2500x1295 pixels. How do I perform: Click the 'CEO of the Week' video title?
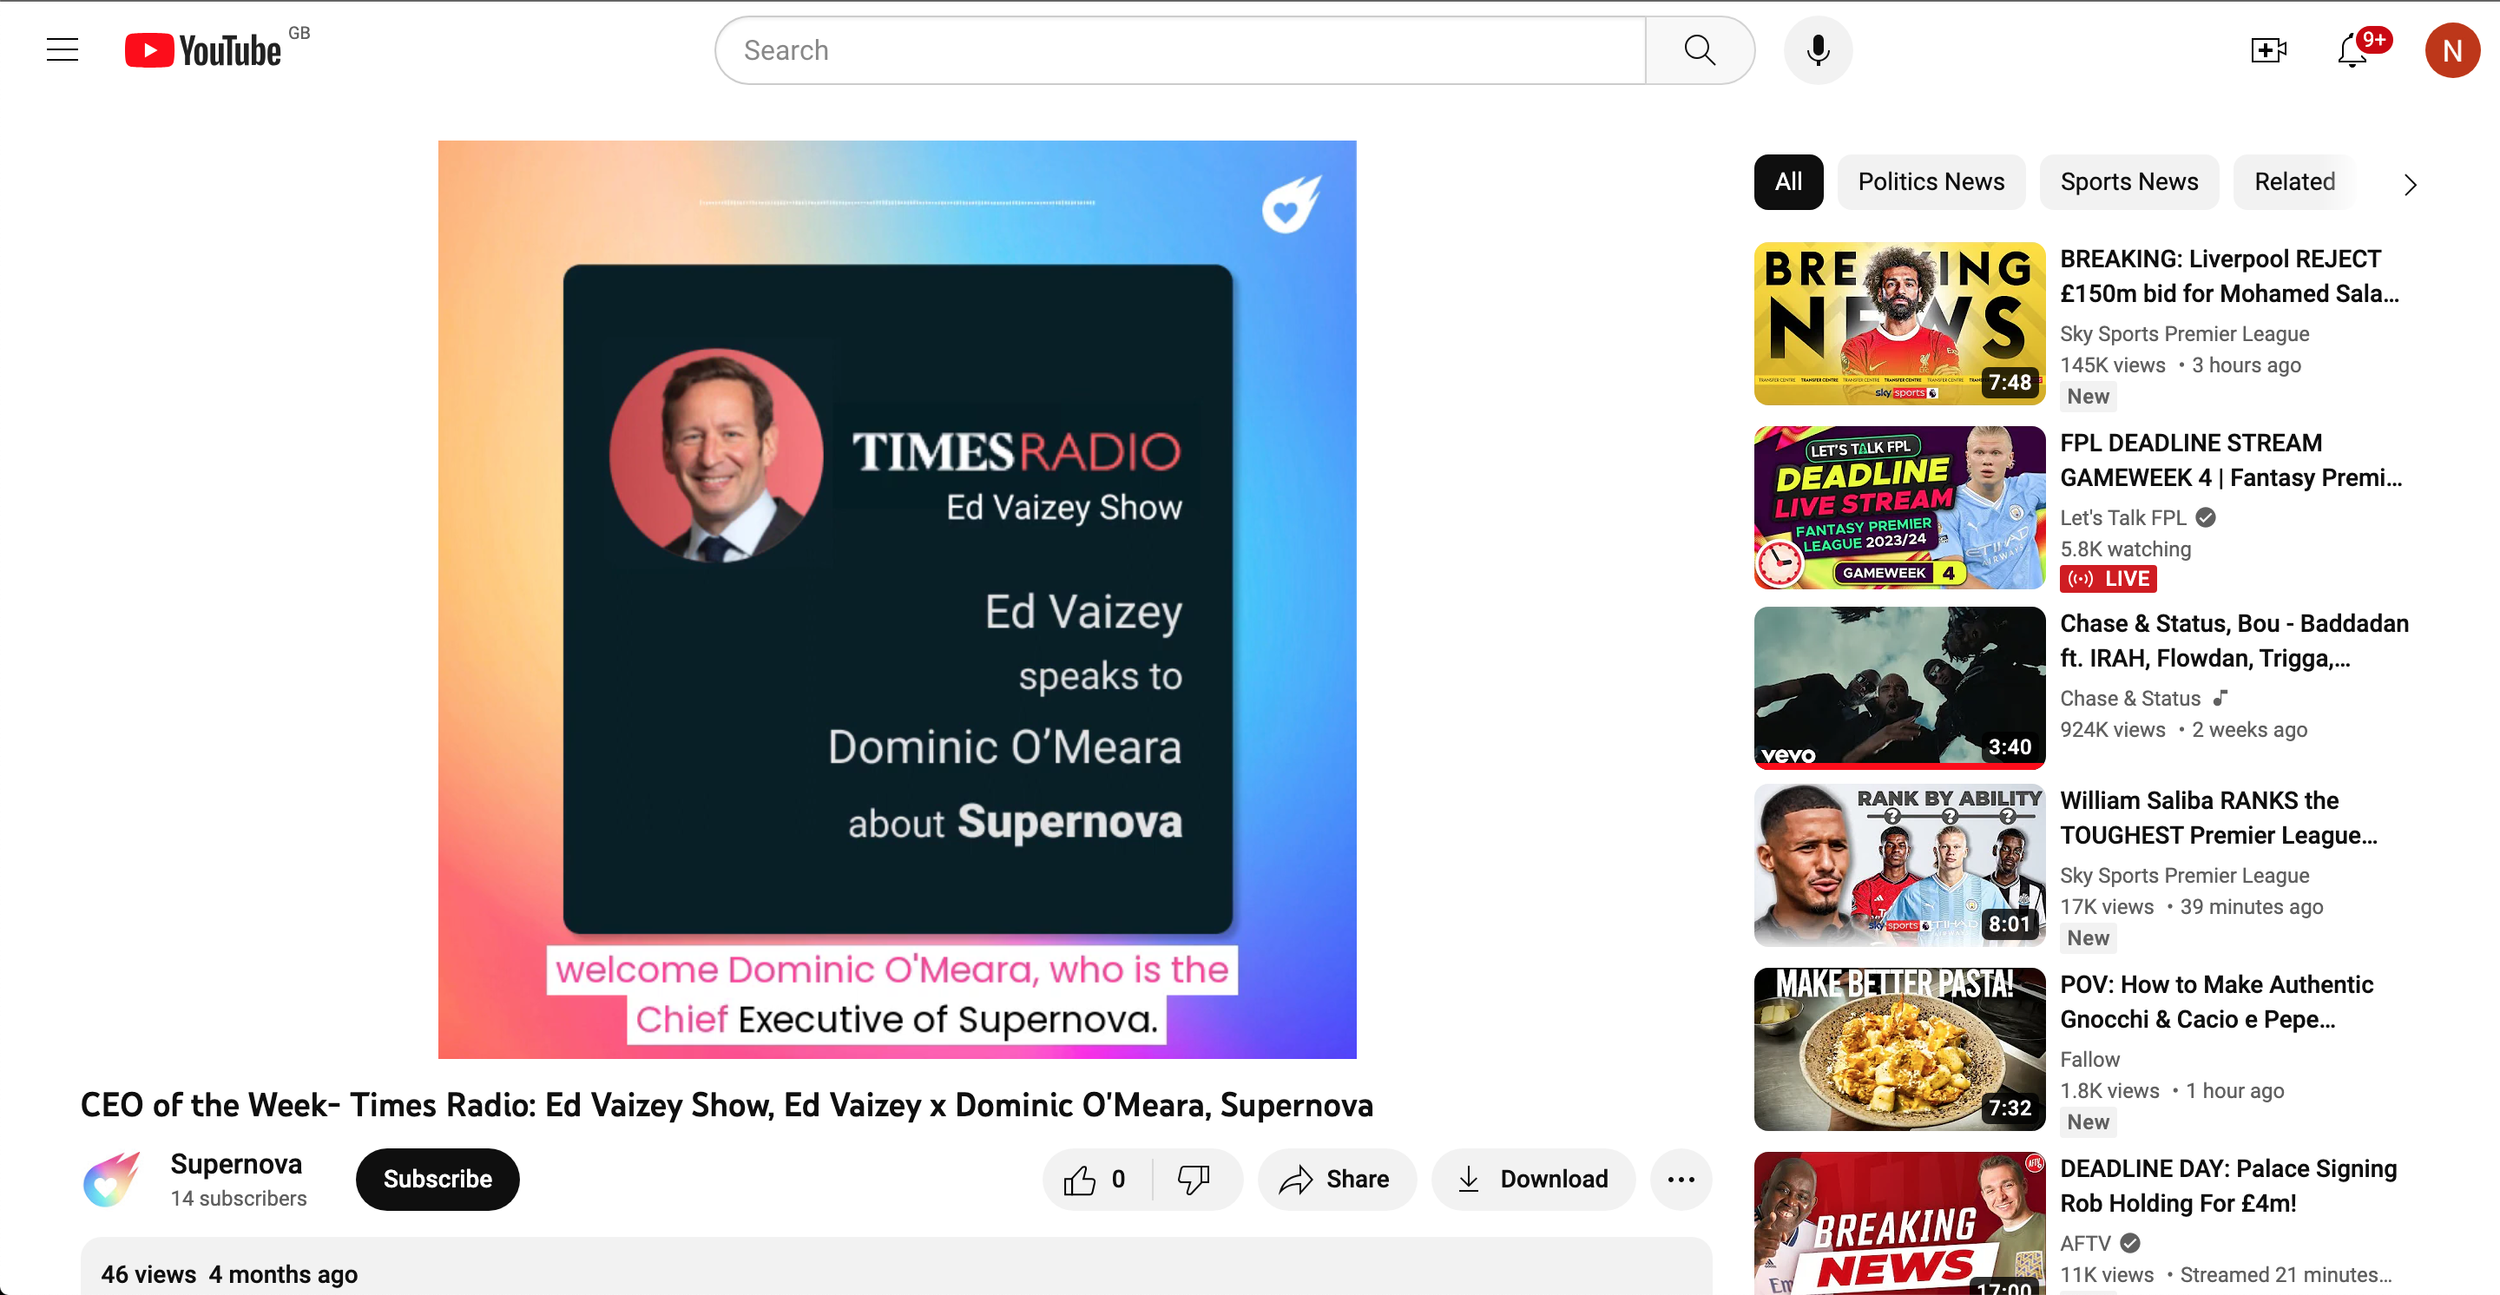click(726, 1105)
